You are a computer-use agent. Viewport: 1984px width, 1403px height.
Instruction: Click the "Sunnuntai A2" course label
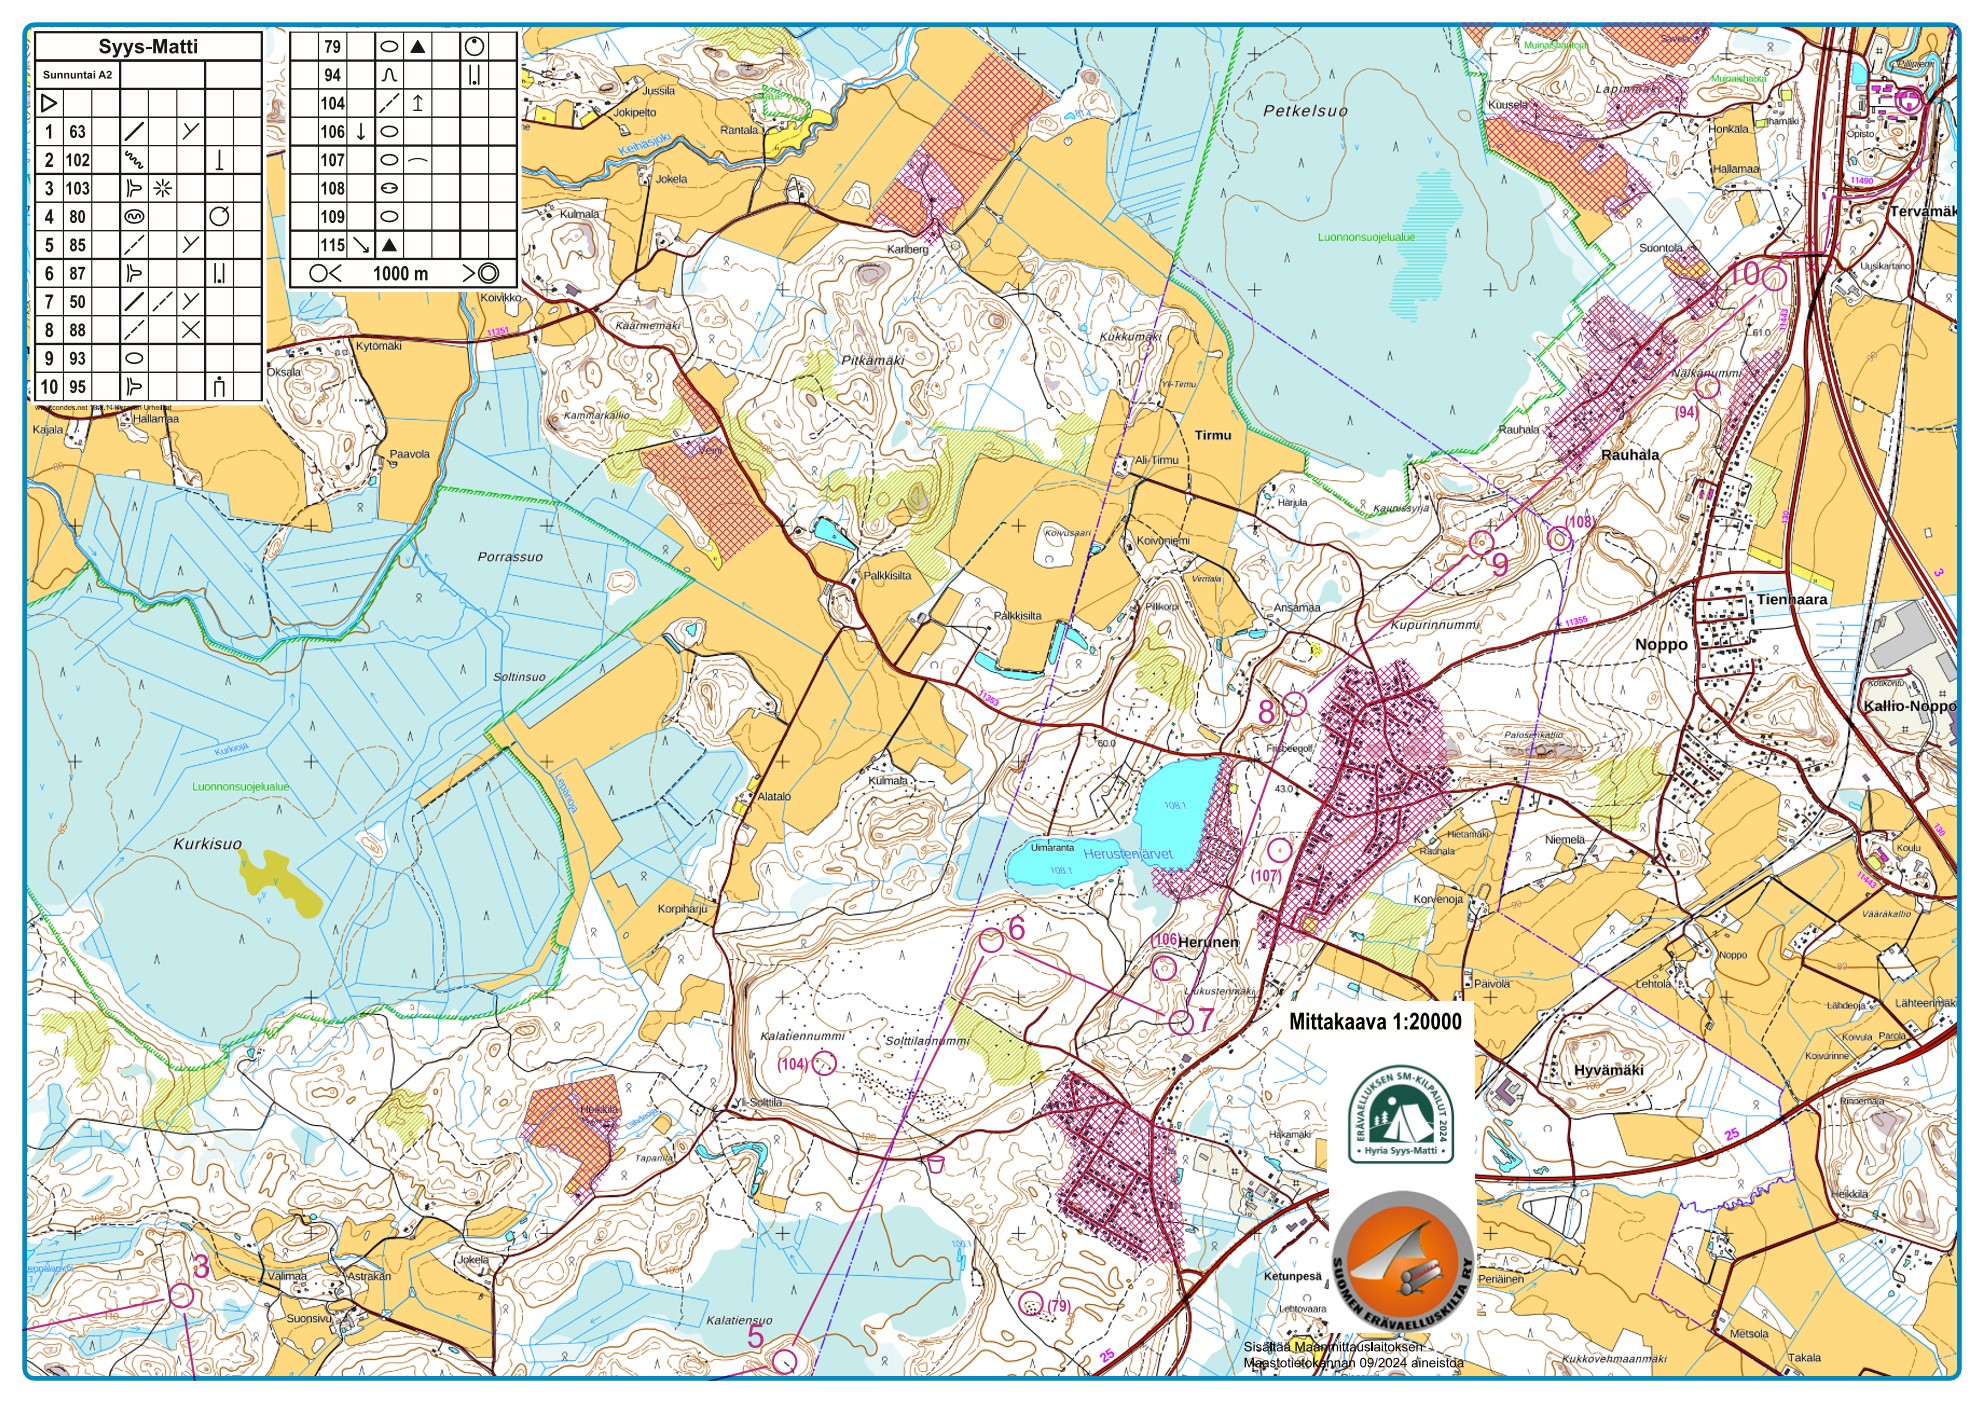(77, 75)
